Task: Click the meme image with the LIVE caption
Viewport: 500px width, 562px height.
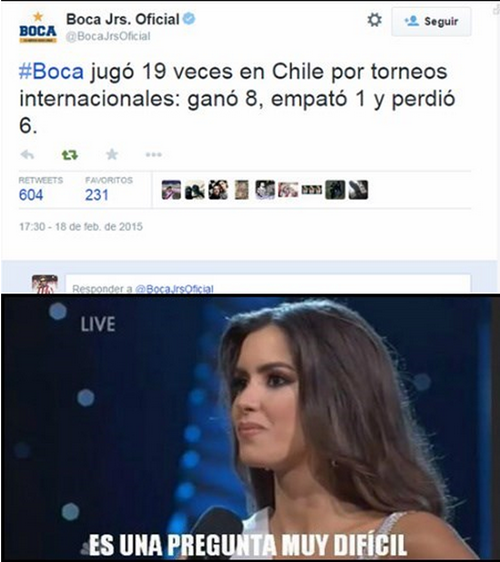Action: 250,427
